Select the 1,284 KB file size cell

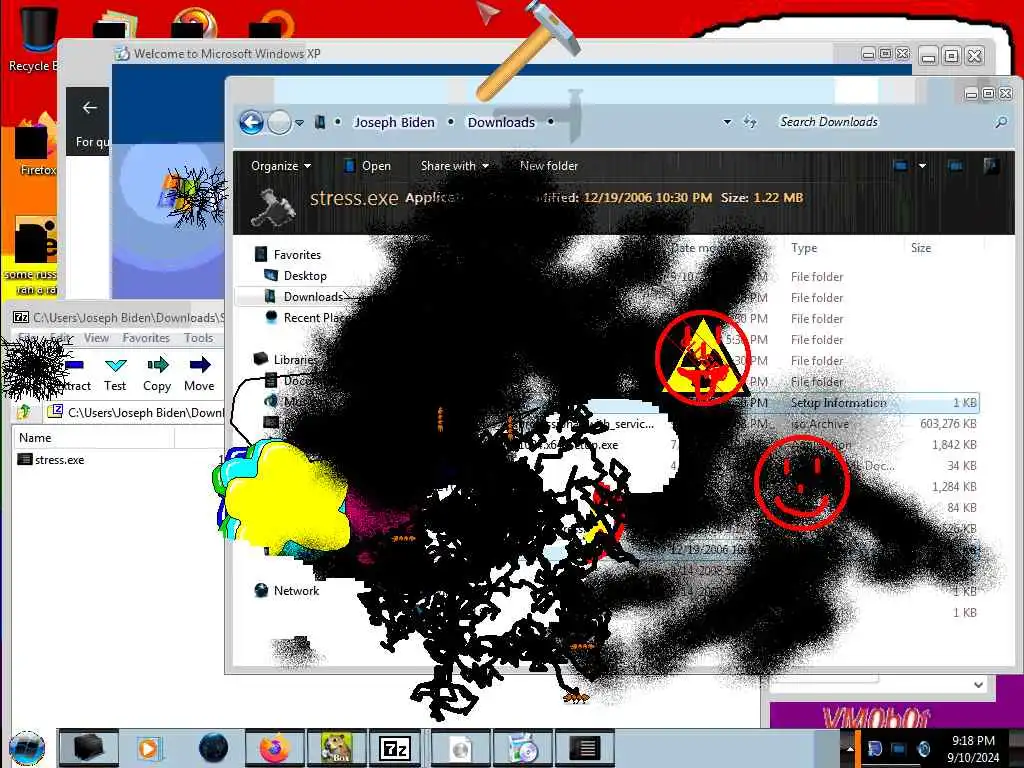pos(954,487)
